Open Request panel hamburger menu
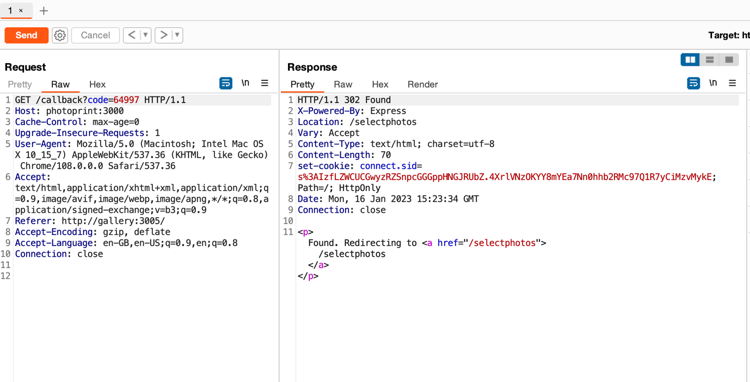This screenshot has height=382, width=750. coord(265,83)
